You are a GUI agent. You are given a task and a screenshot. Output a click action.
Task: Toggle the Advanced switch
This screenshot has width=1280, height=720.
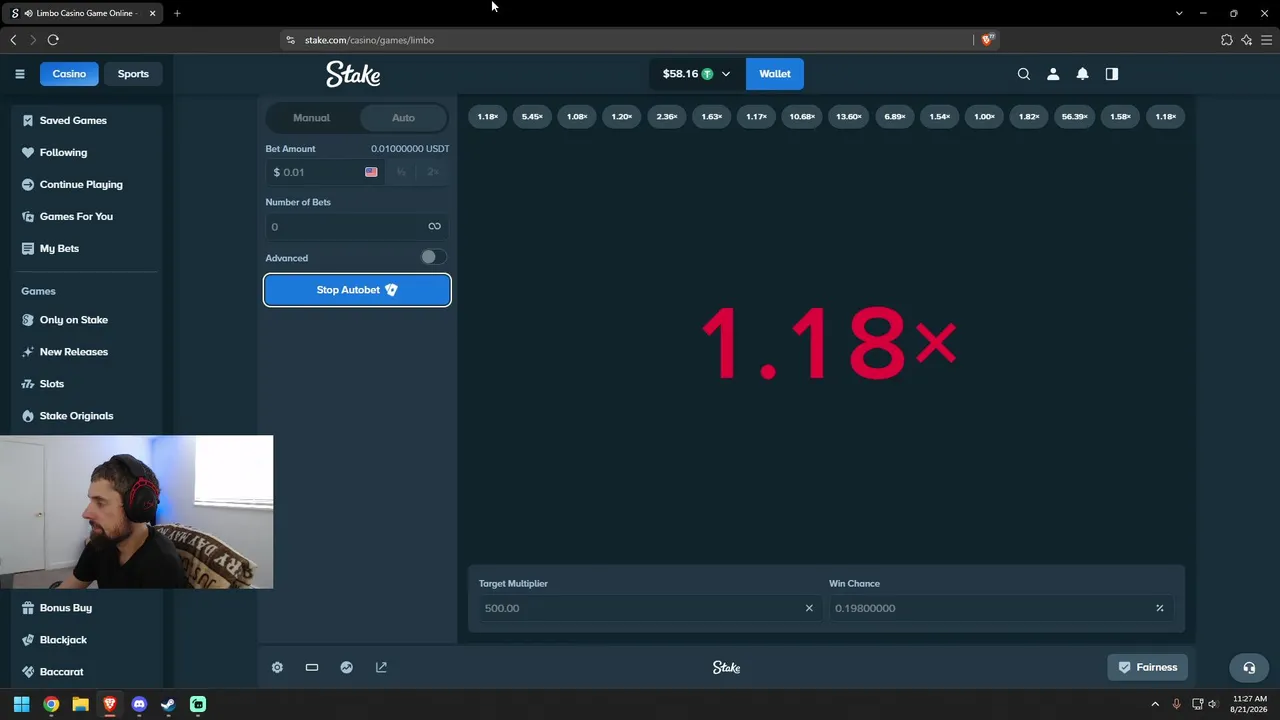click(432, 257)
